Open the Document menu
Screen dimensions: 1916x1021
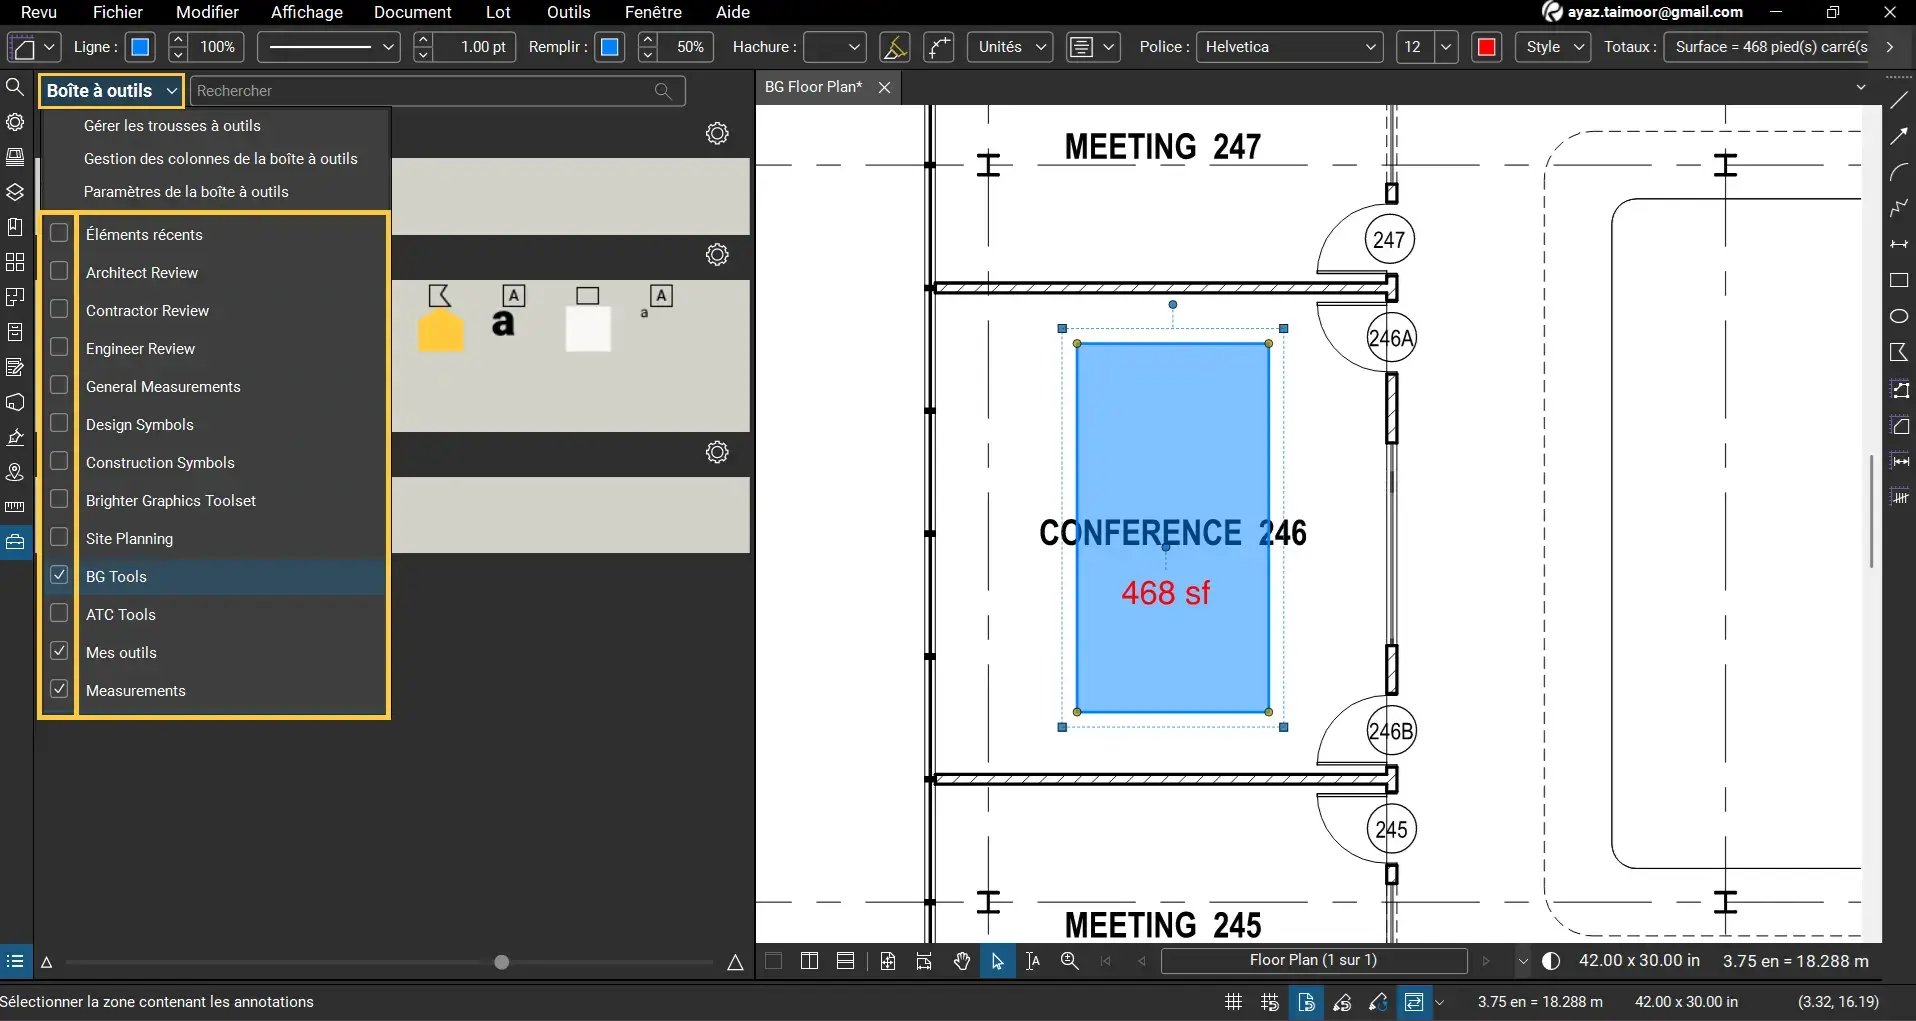click(413, 12)
